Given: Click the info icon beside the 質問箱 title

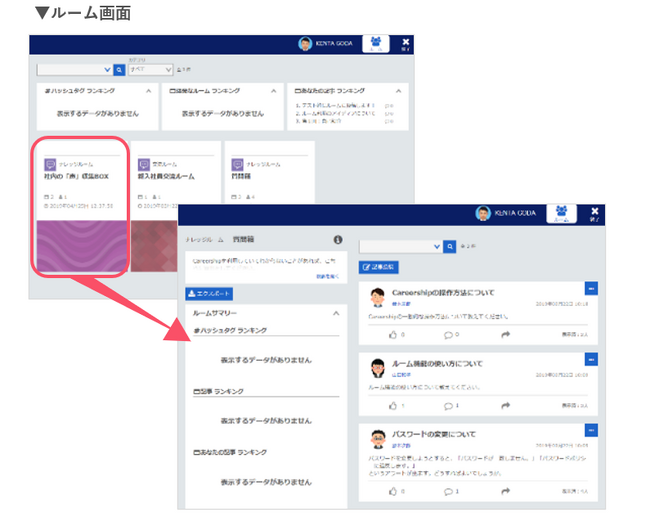Looking at the screenshot, I should pos(337,240).
